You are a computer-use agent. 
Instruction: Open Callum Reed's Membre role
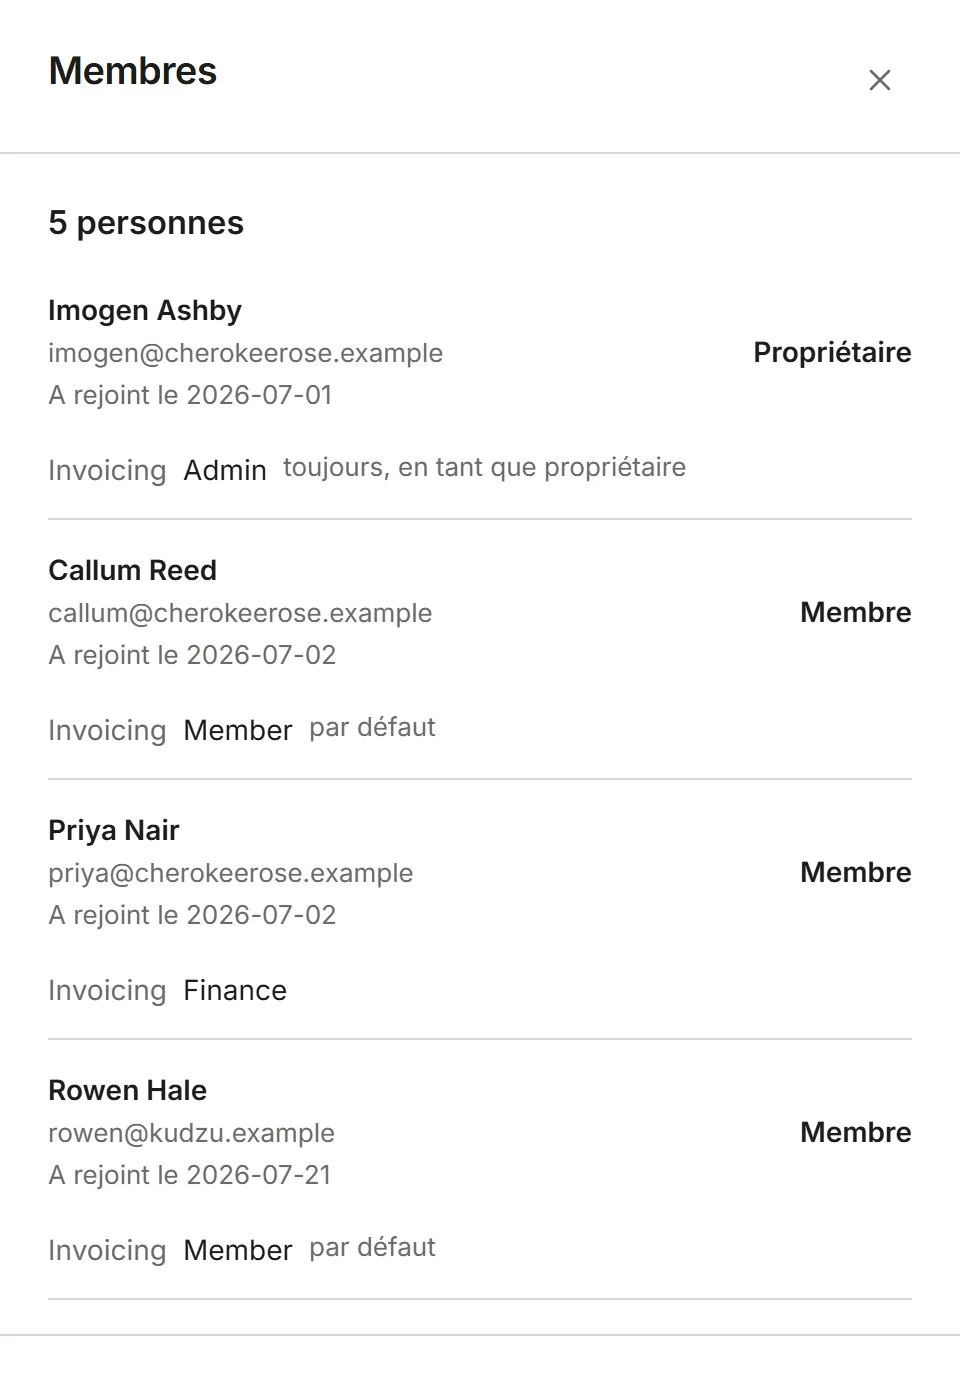pos(856,612)
